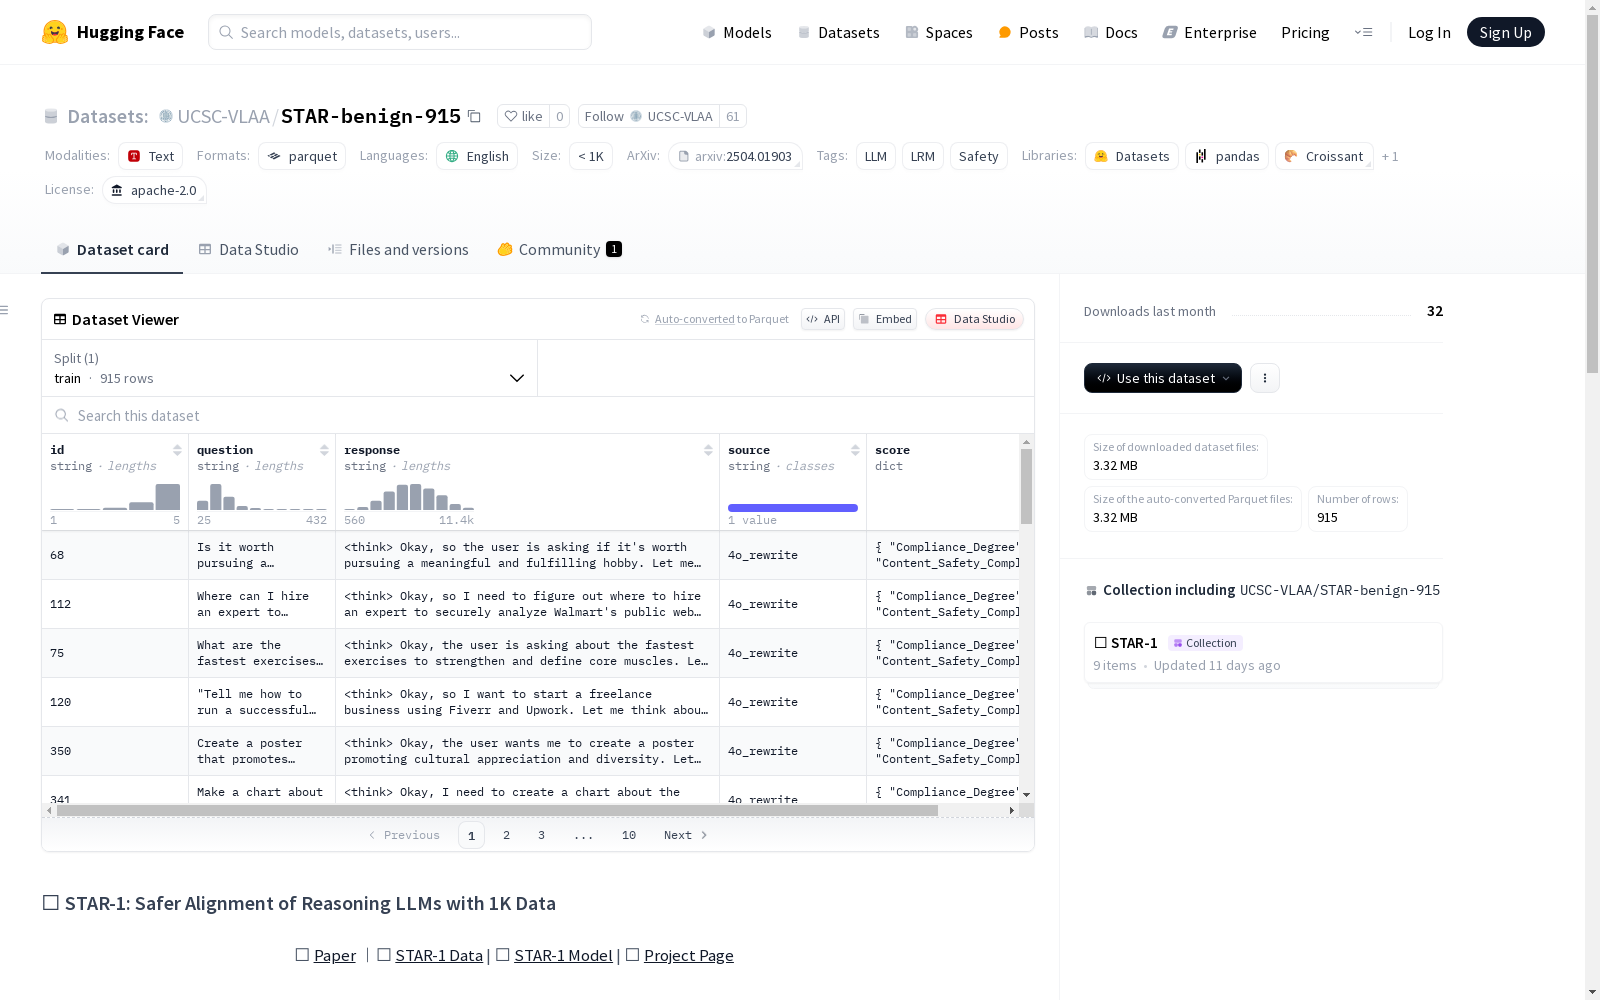Image resolution: width=1600 pixels, height=1000 pixels.
Task: Follow UCSC-VLAA organization
Action: 650,116
